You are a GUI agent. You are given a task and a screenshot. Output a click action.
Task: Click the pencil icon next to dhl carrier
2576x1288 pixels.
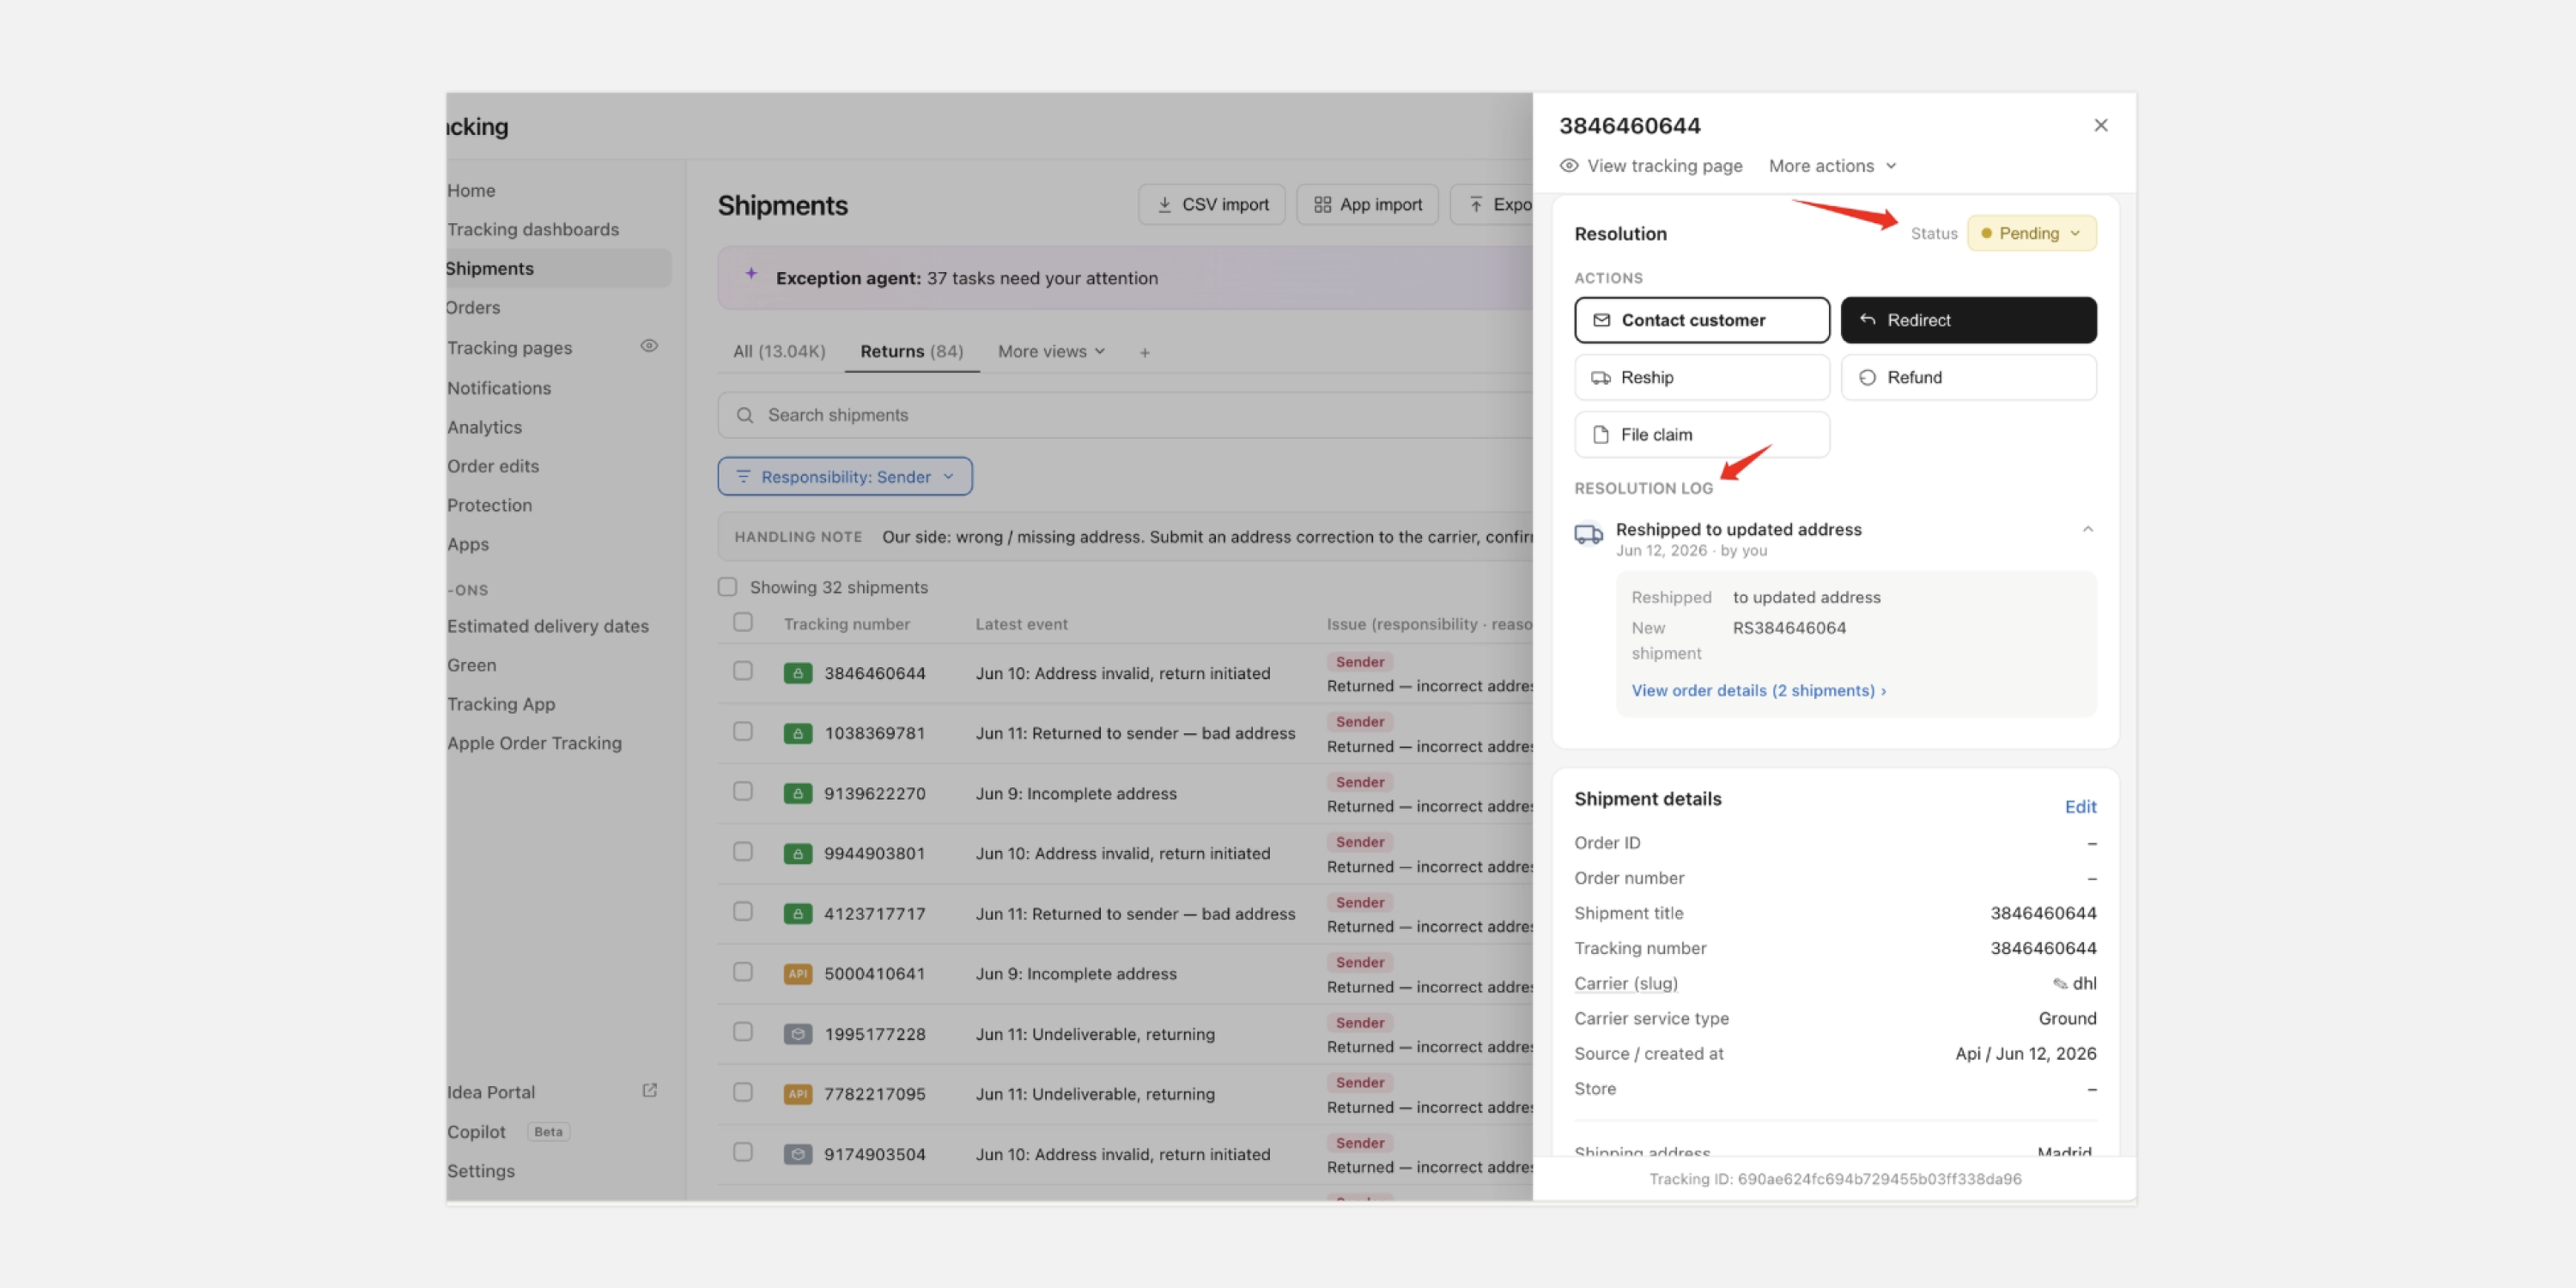[2060, 983]
